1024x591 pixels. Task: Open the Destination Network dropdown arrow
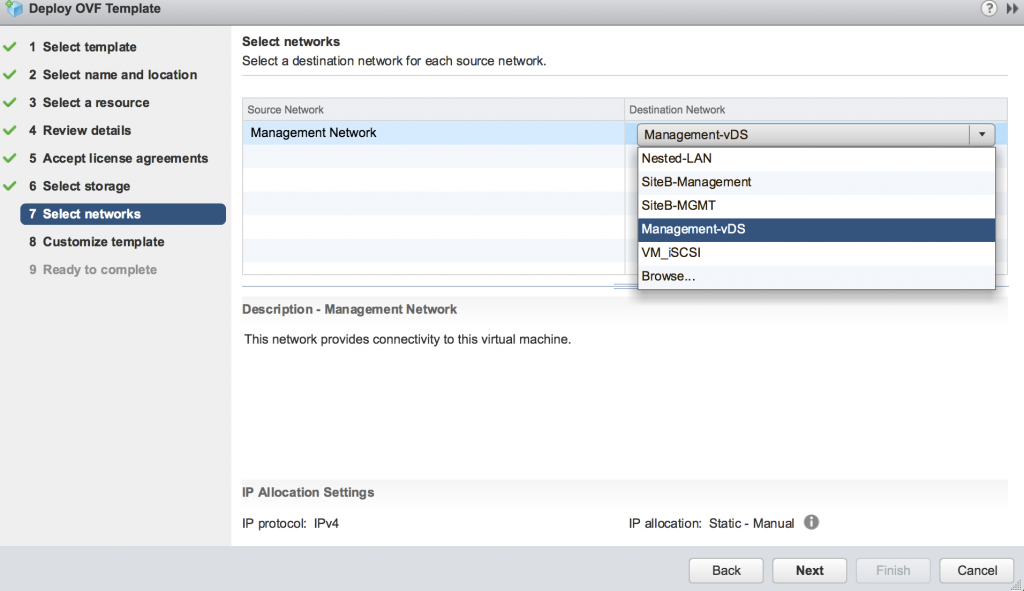(982, 135)
